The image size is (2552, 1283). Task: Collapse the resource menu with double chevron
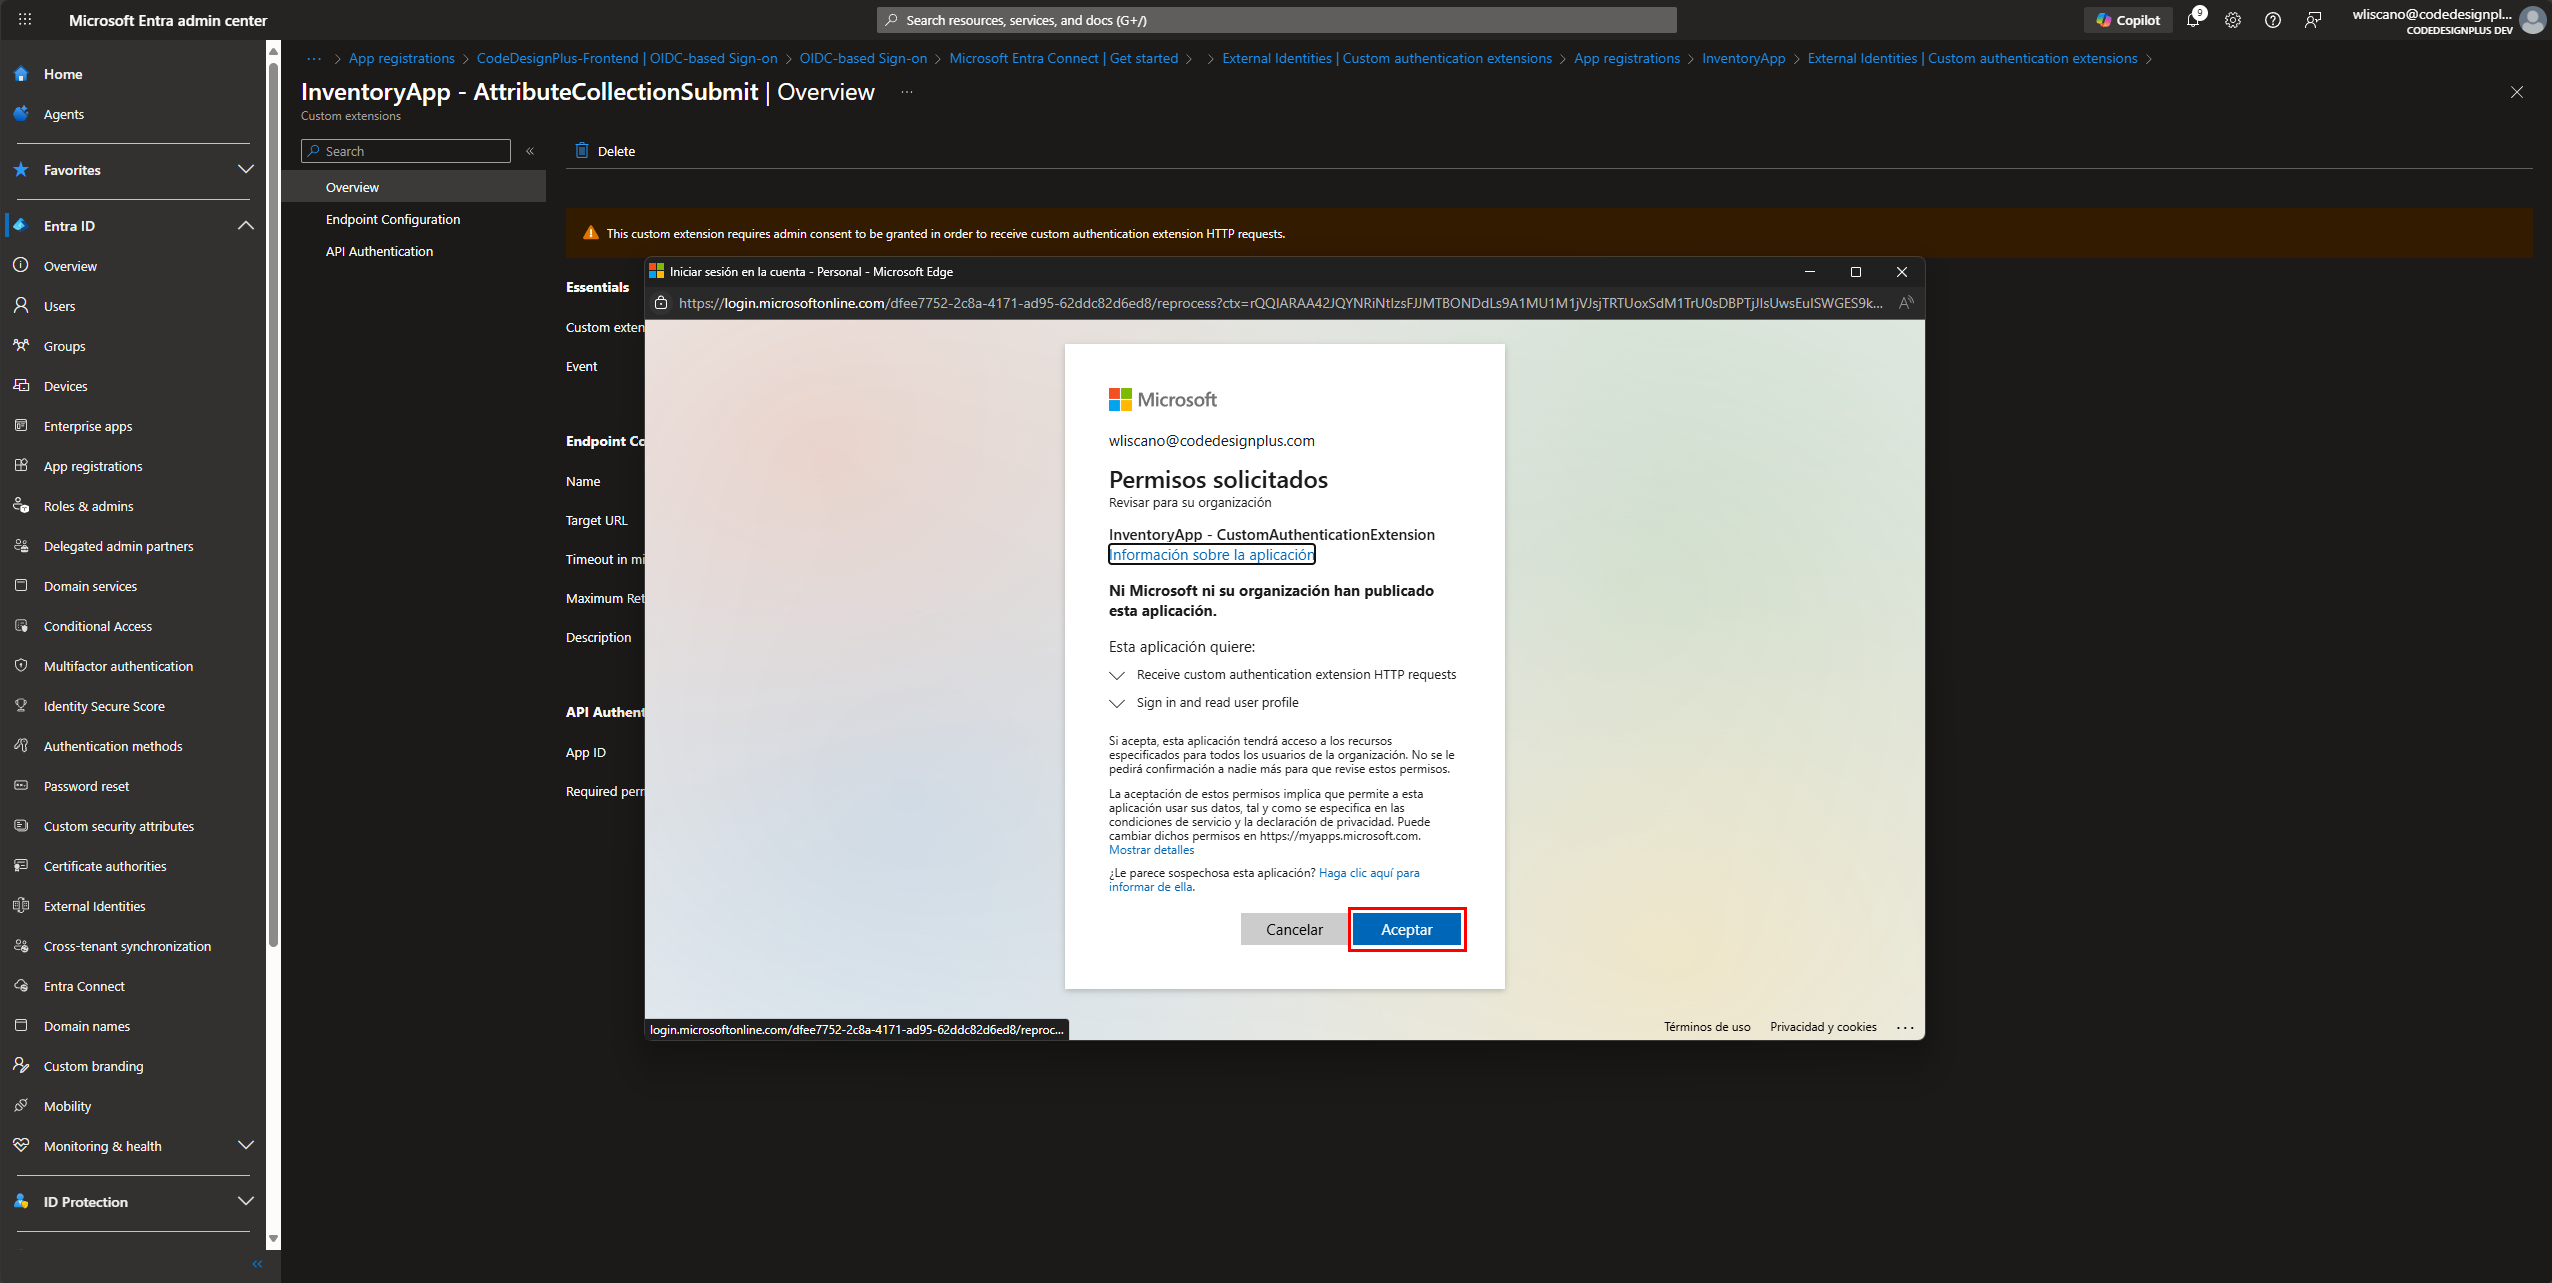click(530, 151)
